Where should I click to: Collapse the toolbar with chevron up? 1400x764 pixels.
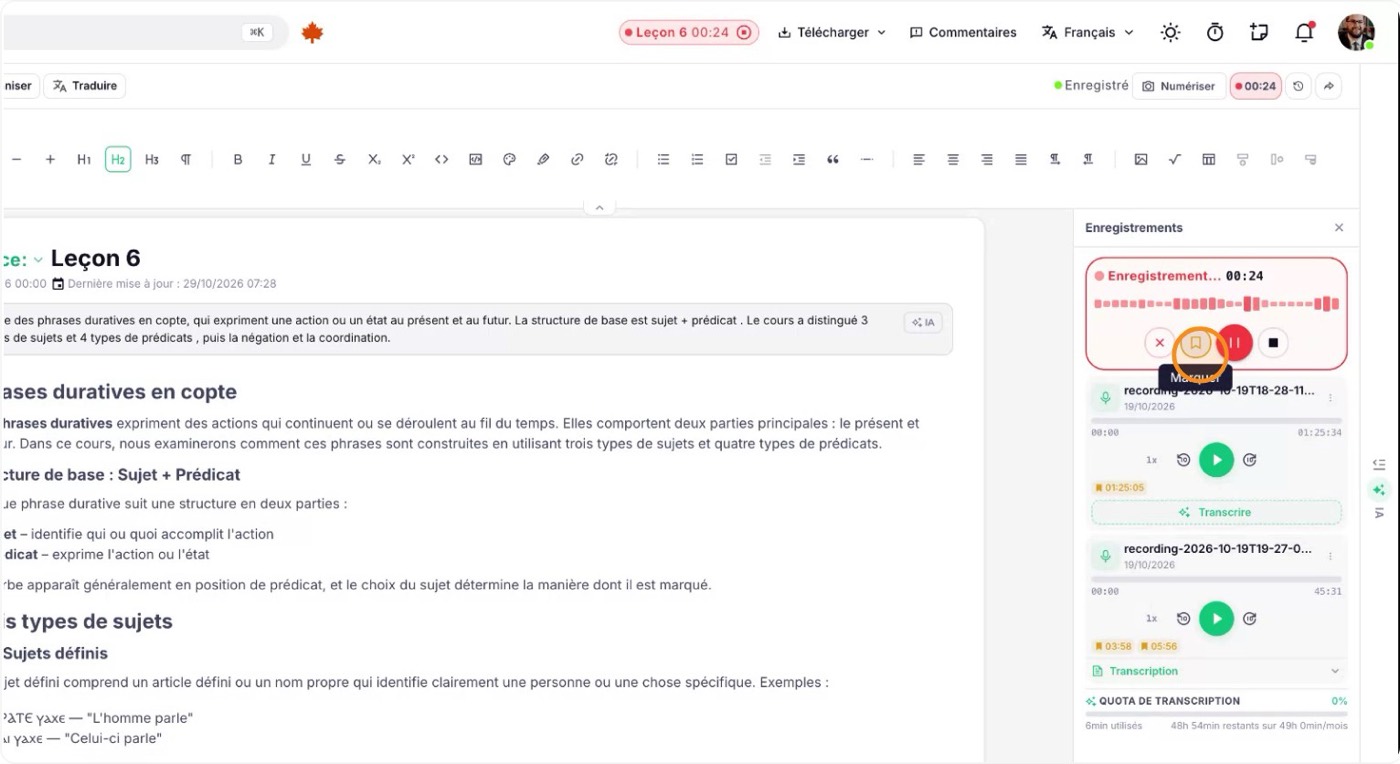[x=599, y=208]
